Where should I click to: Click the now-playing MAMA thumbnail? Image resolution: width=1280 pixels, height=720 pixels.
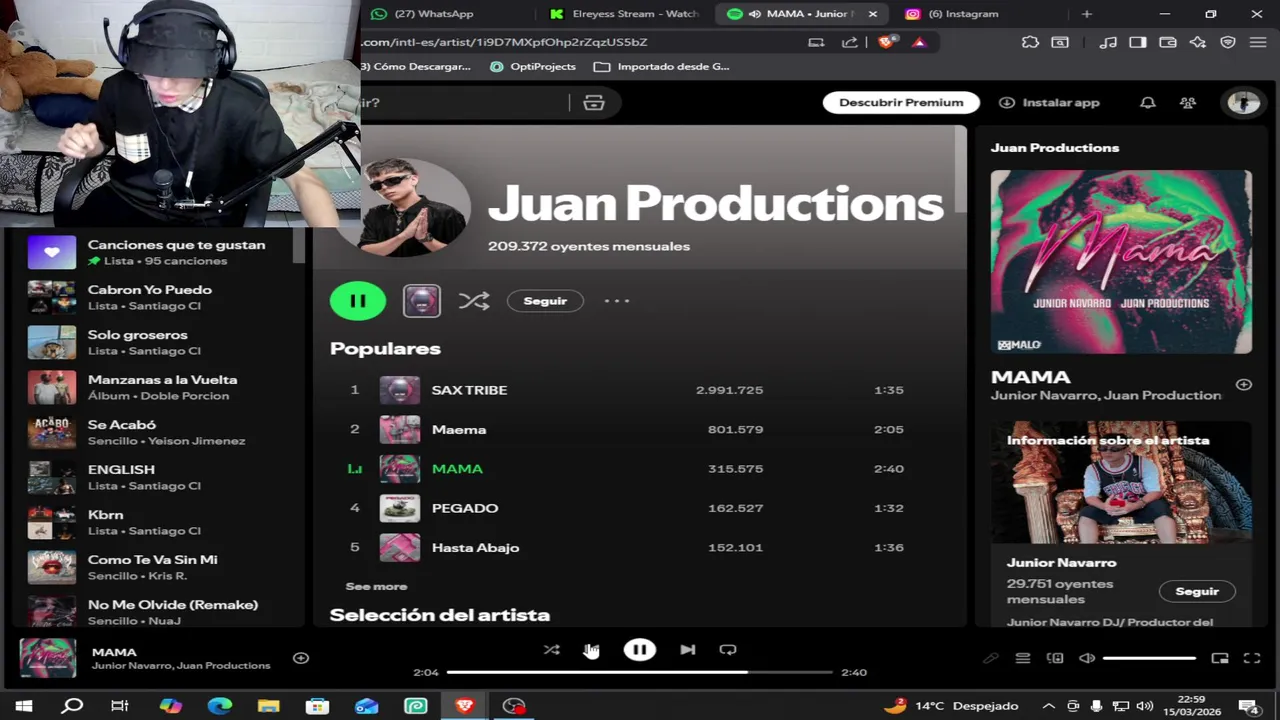tap(48, 658)
